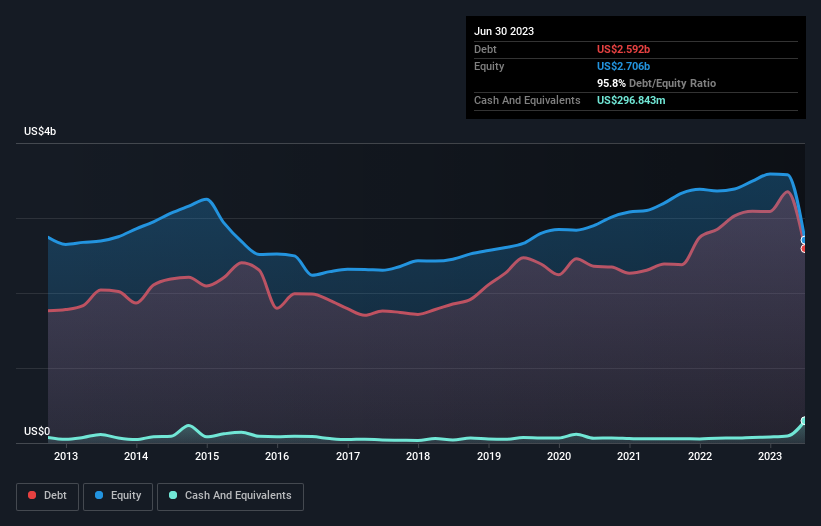
Task: Click the 2013 x-axis label
Action: [66, 456]
